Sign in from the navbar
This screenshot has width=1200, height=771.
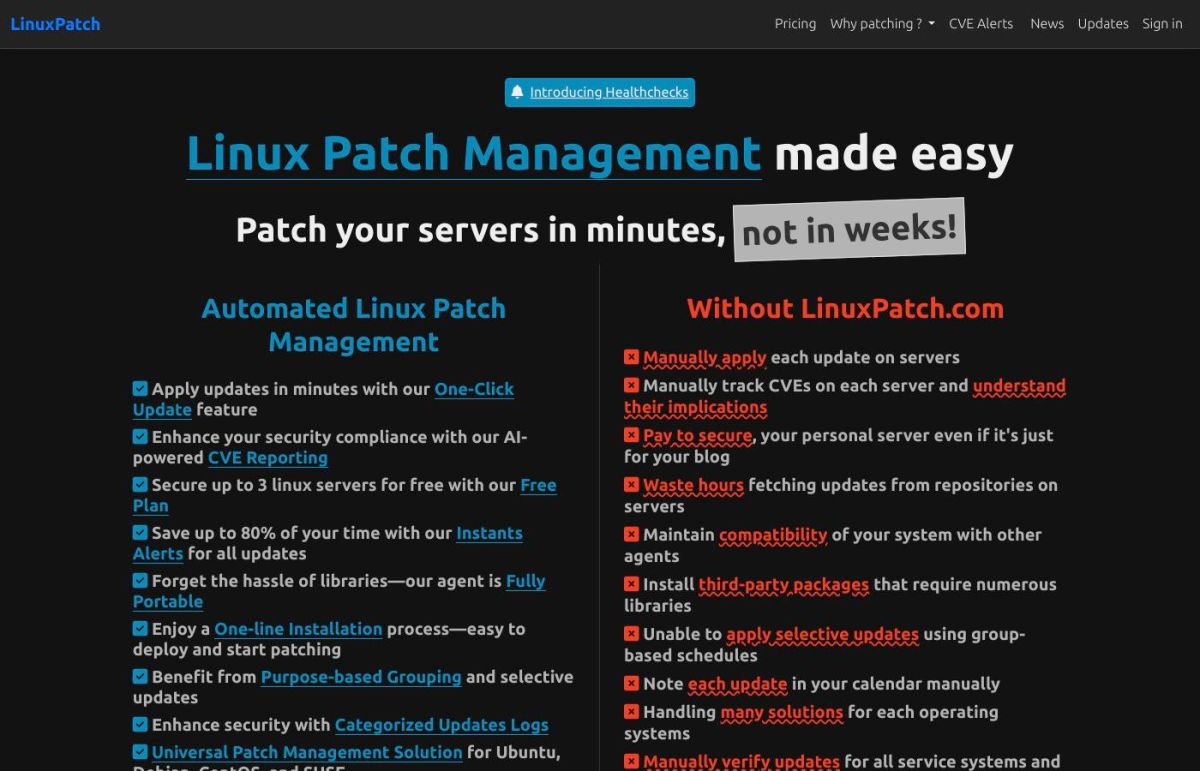click(x=1162, y=24)
